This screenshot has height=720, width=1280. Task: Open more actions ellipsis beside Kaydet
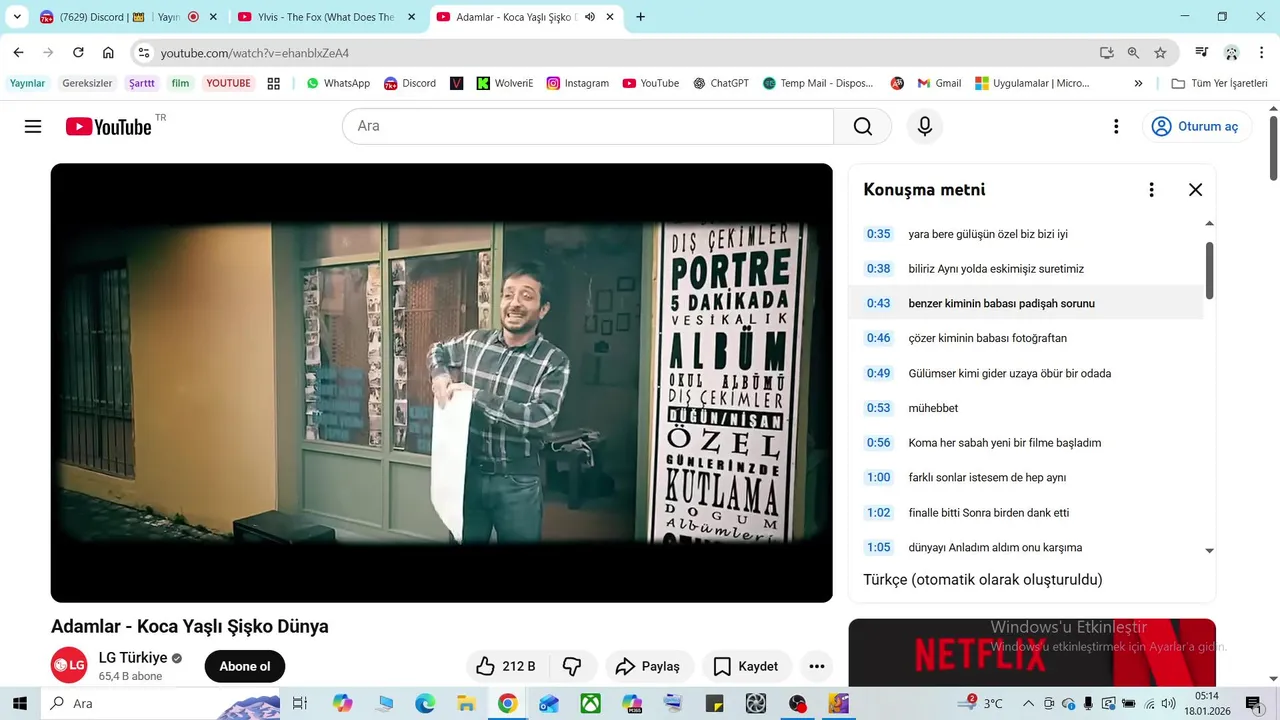point(817,666)
